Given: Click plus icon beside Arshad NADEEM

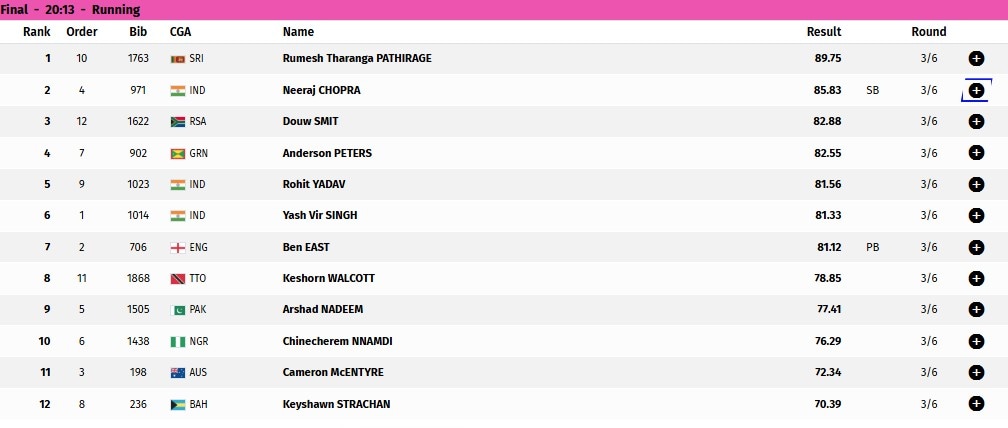Looking at the screenshot, I should pos(976,310).
